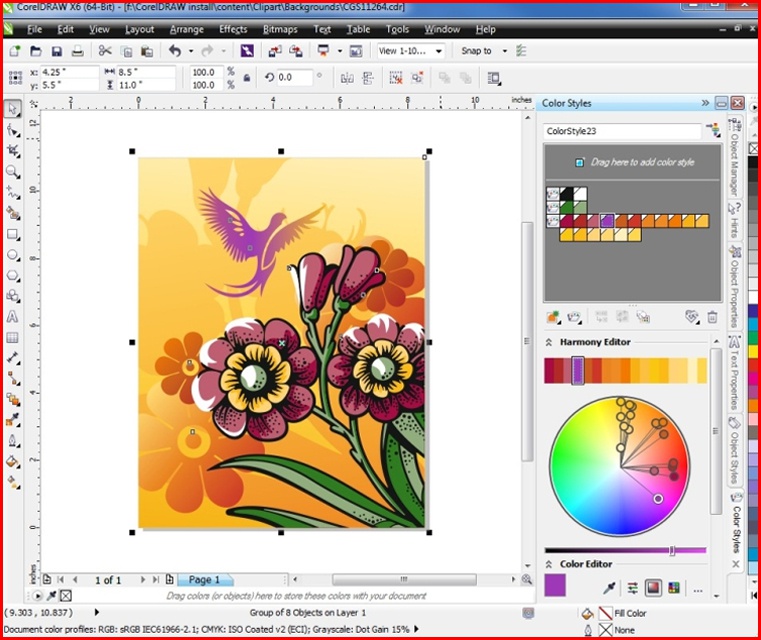761x640 pixels.
Task: Select the Text tool
Action: point(13,317)
